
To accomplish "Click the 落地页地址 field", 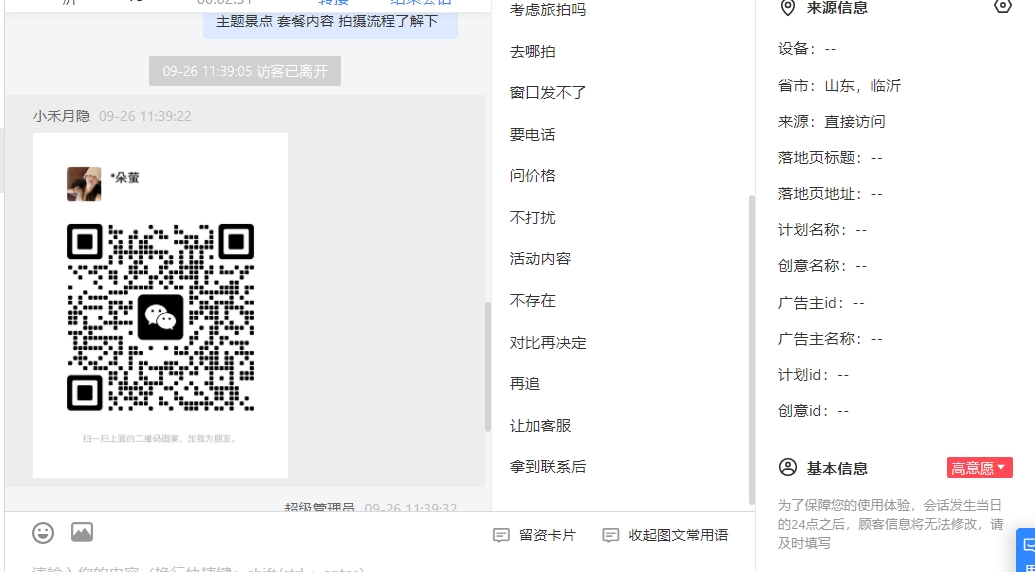I will click(830, 194).
